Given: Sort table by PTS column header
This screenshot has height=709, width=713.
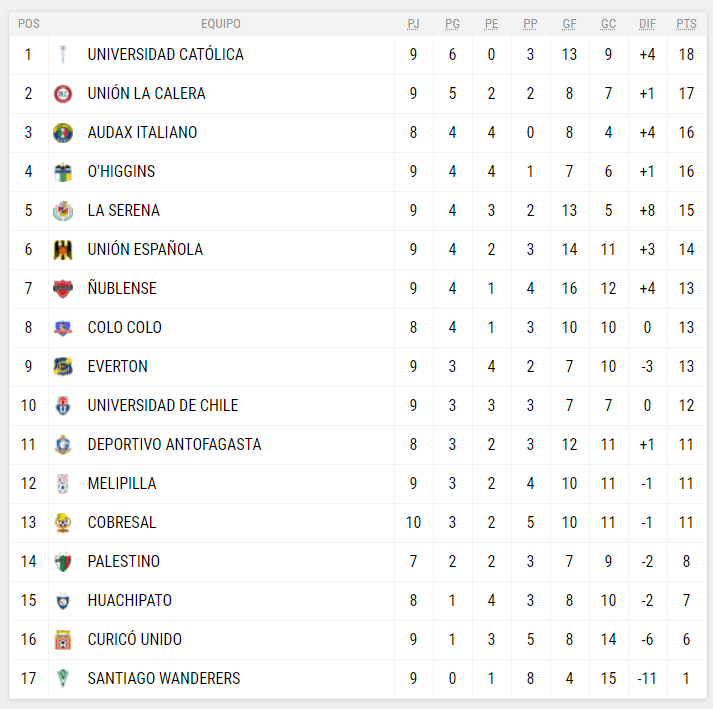Looking at the screenshot, I should tap(686, 24).
